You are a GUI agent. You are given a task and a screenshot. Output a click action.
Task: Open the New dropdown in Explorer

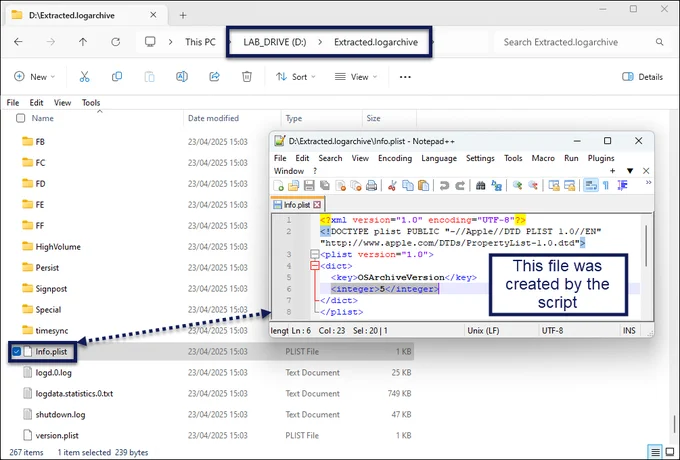[34, 77]
